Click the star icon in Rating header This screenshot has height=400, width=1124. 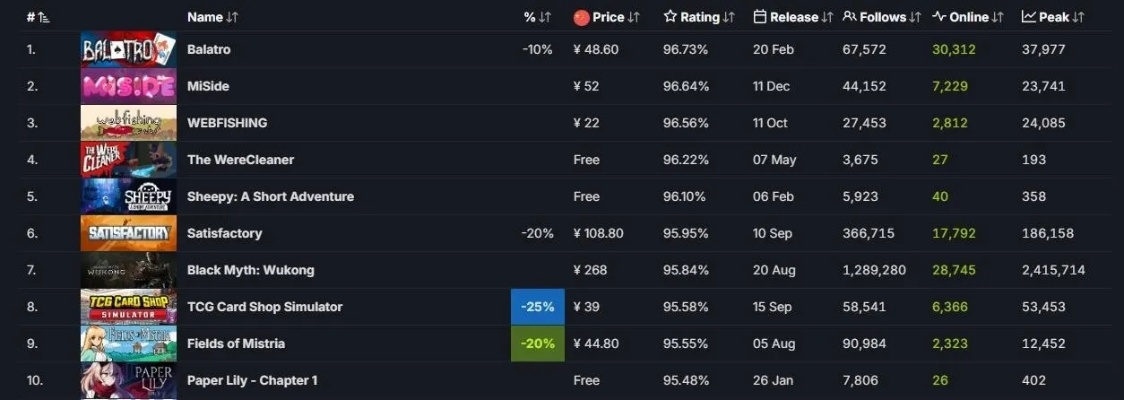670,17
